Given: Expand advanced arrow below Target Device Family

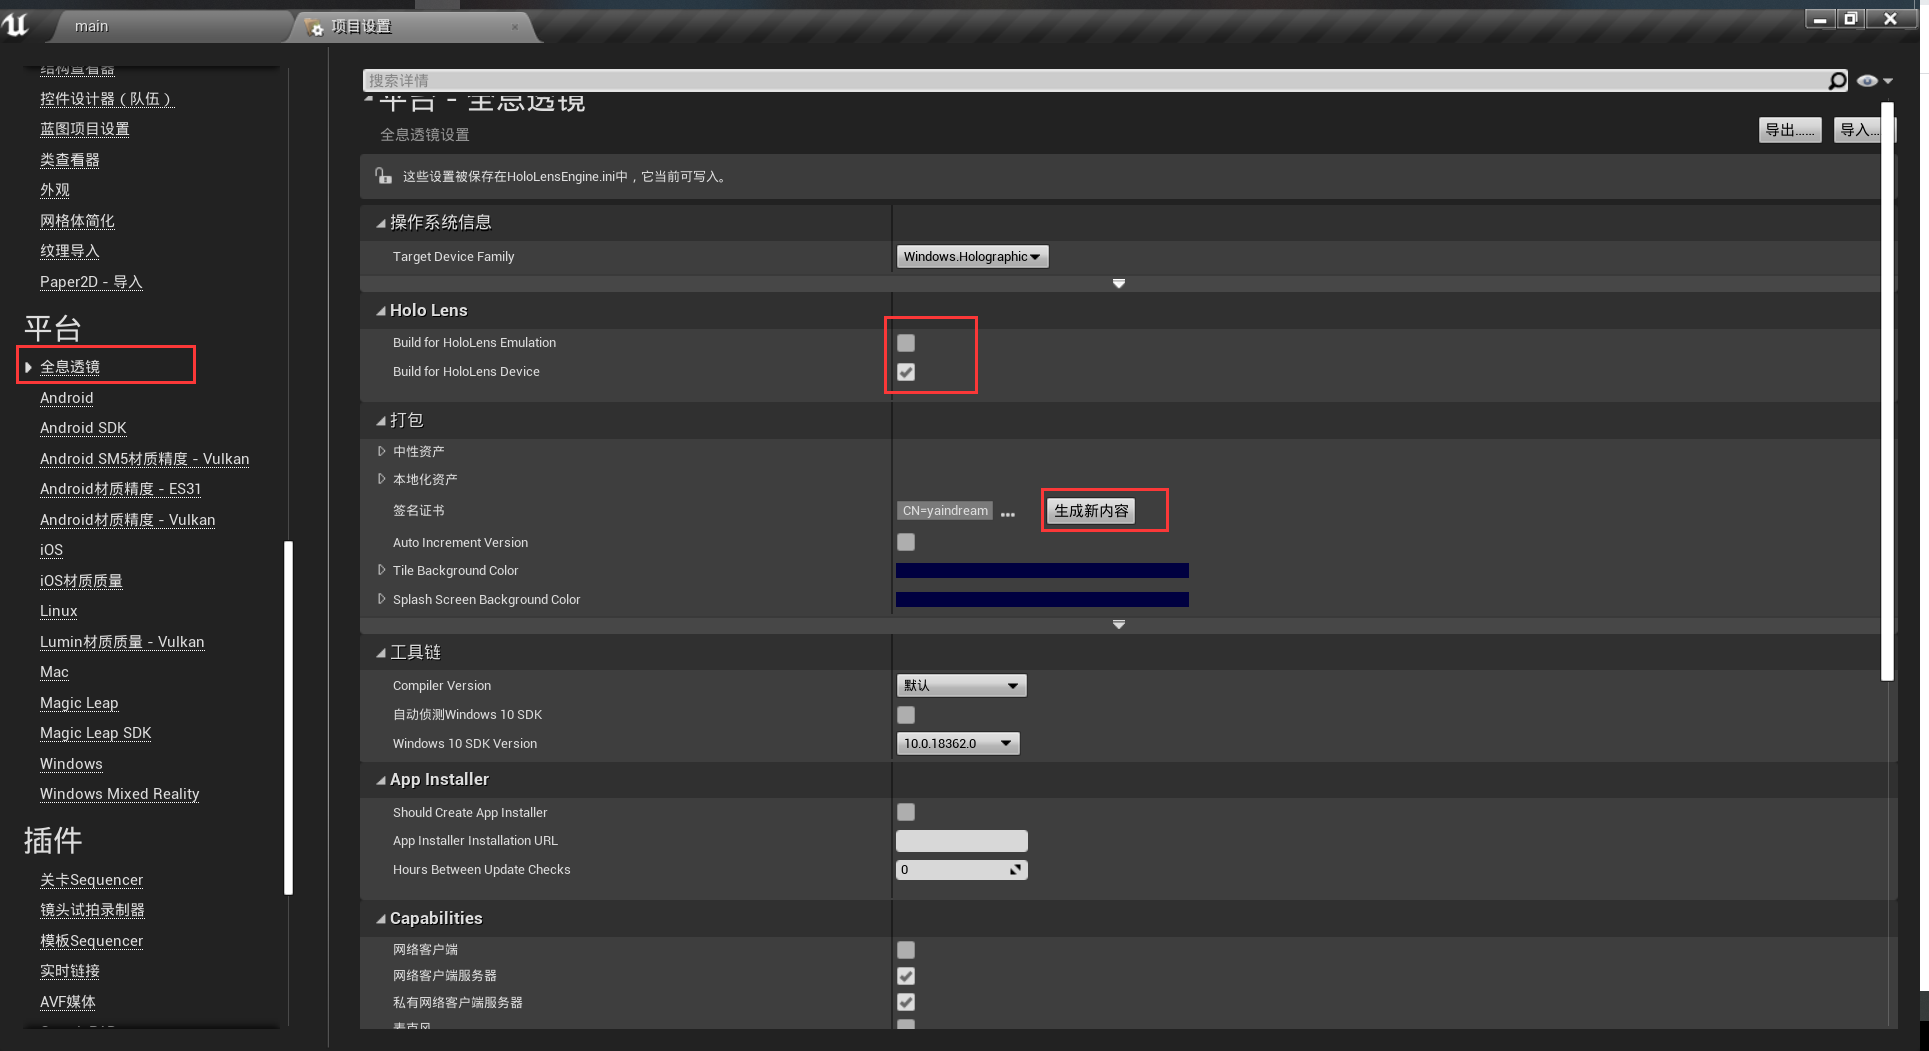Looking at the screenshot, I should point(1119,284).
